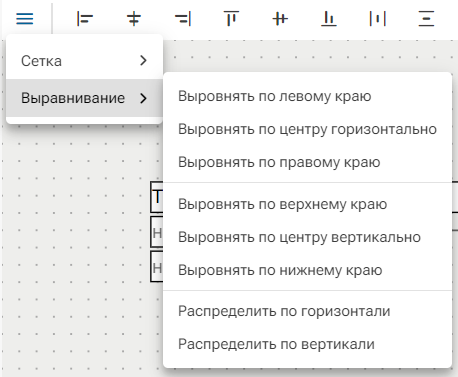Image resolution: width=458 pixels, height=377 pixels.
Task: Select the canvas box starting with T
Action: coord(157,197)
